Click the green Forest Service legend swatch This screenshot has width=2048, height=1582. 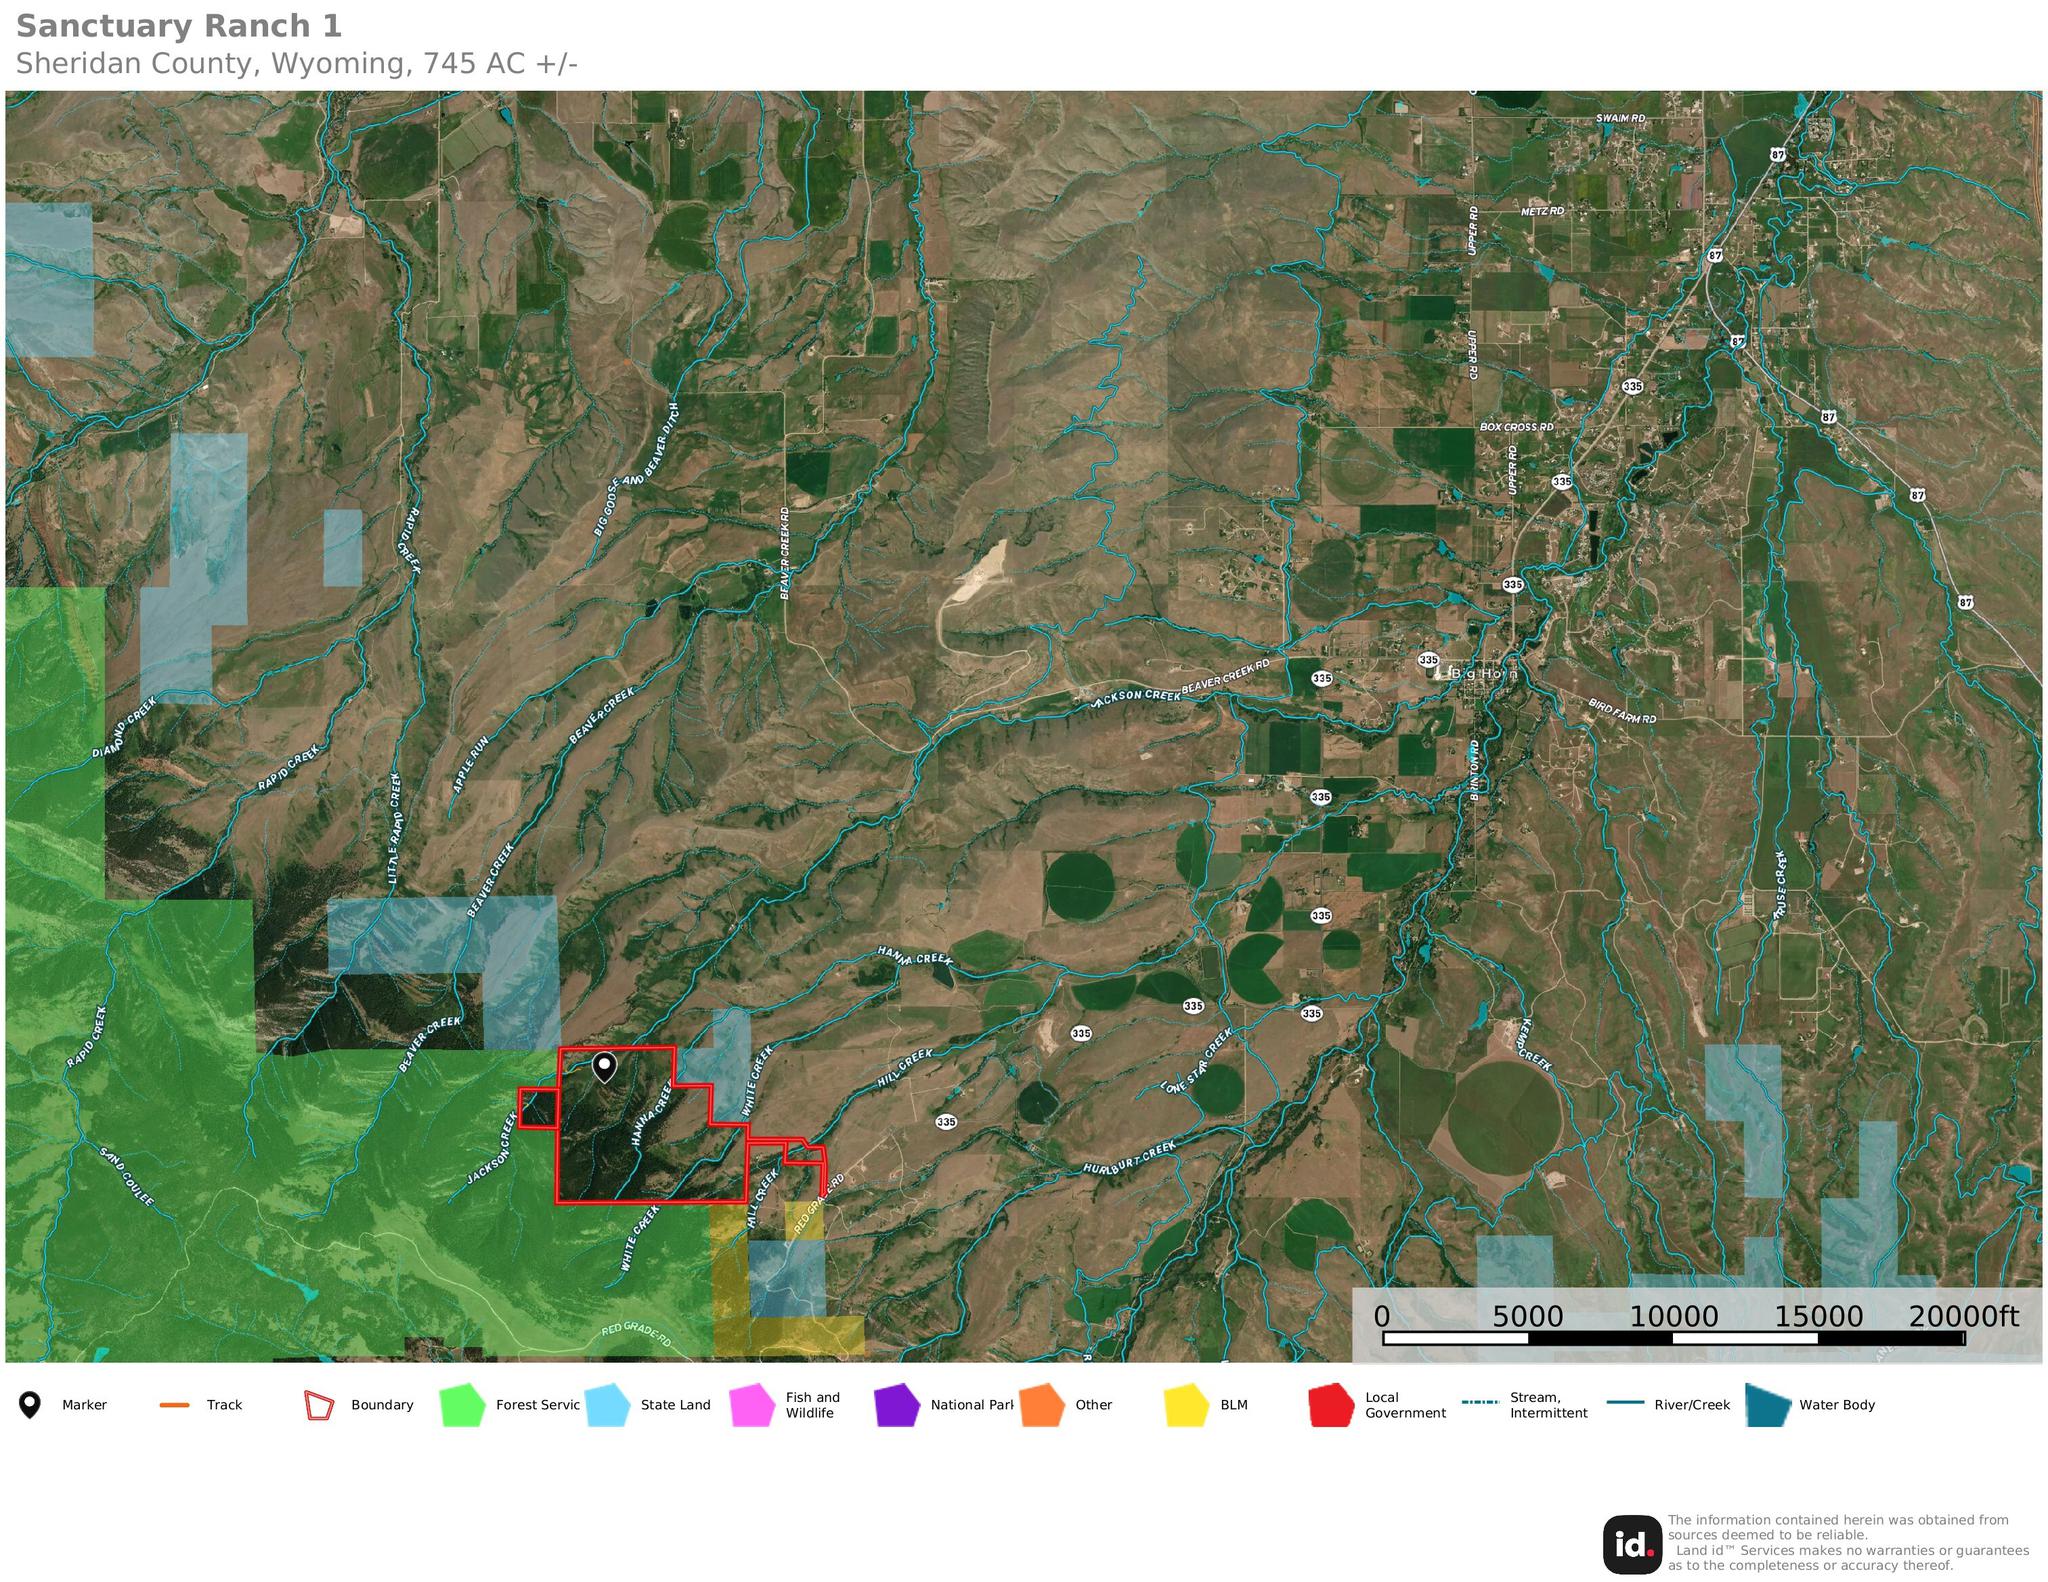tap(462, 1405)
